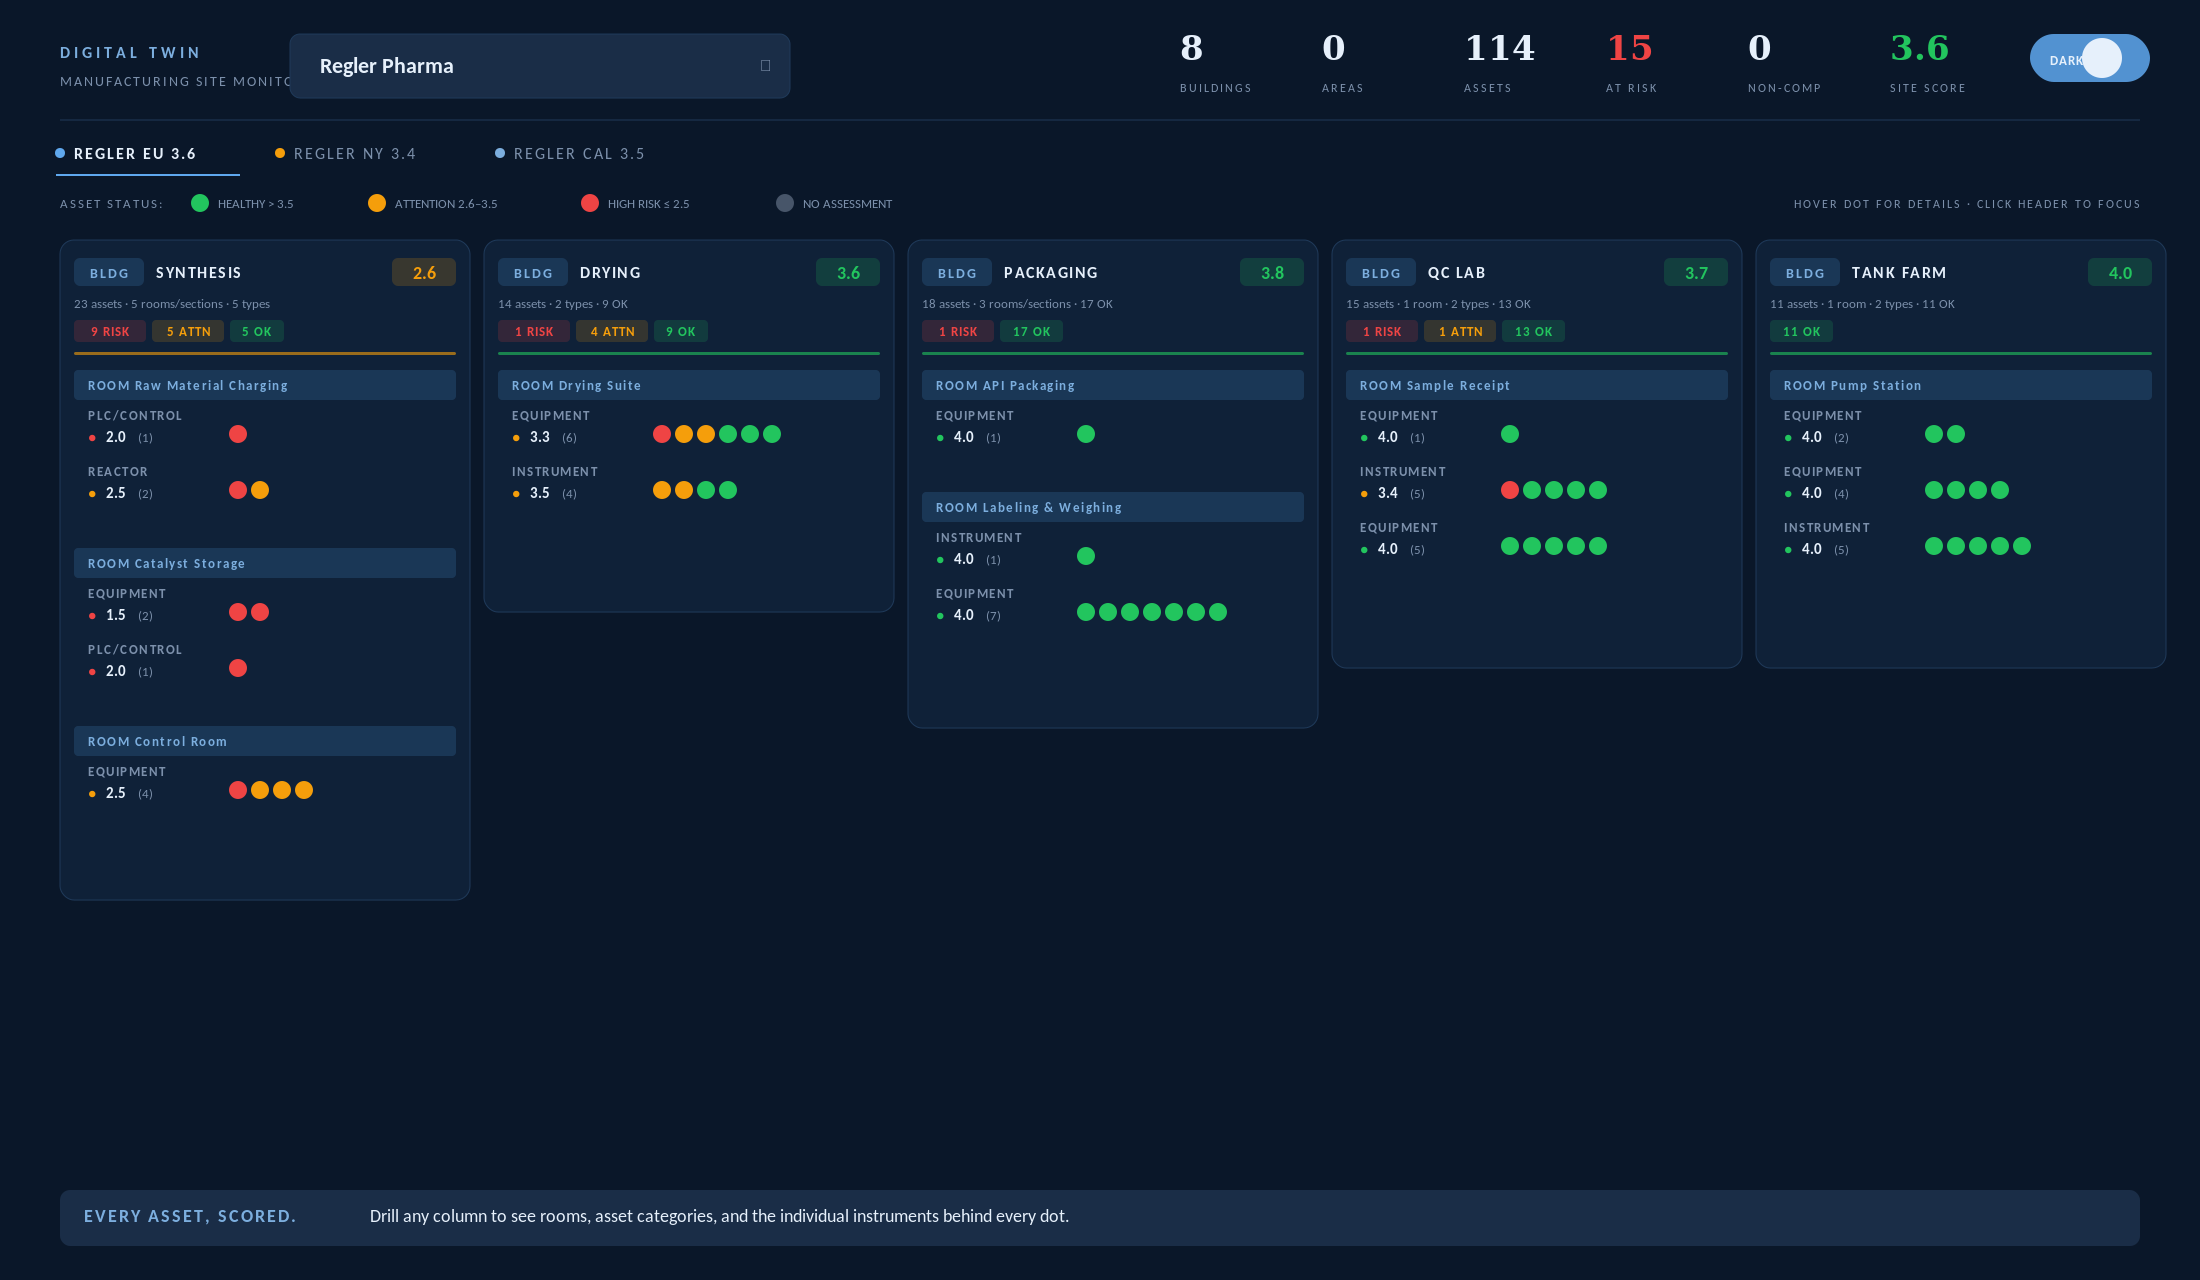Click last green Equipment dot in Labeling & Weighing
2200x1280 pixels.
coord(1218,612)
